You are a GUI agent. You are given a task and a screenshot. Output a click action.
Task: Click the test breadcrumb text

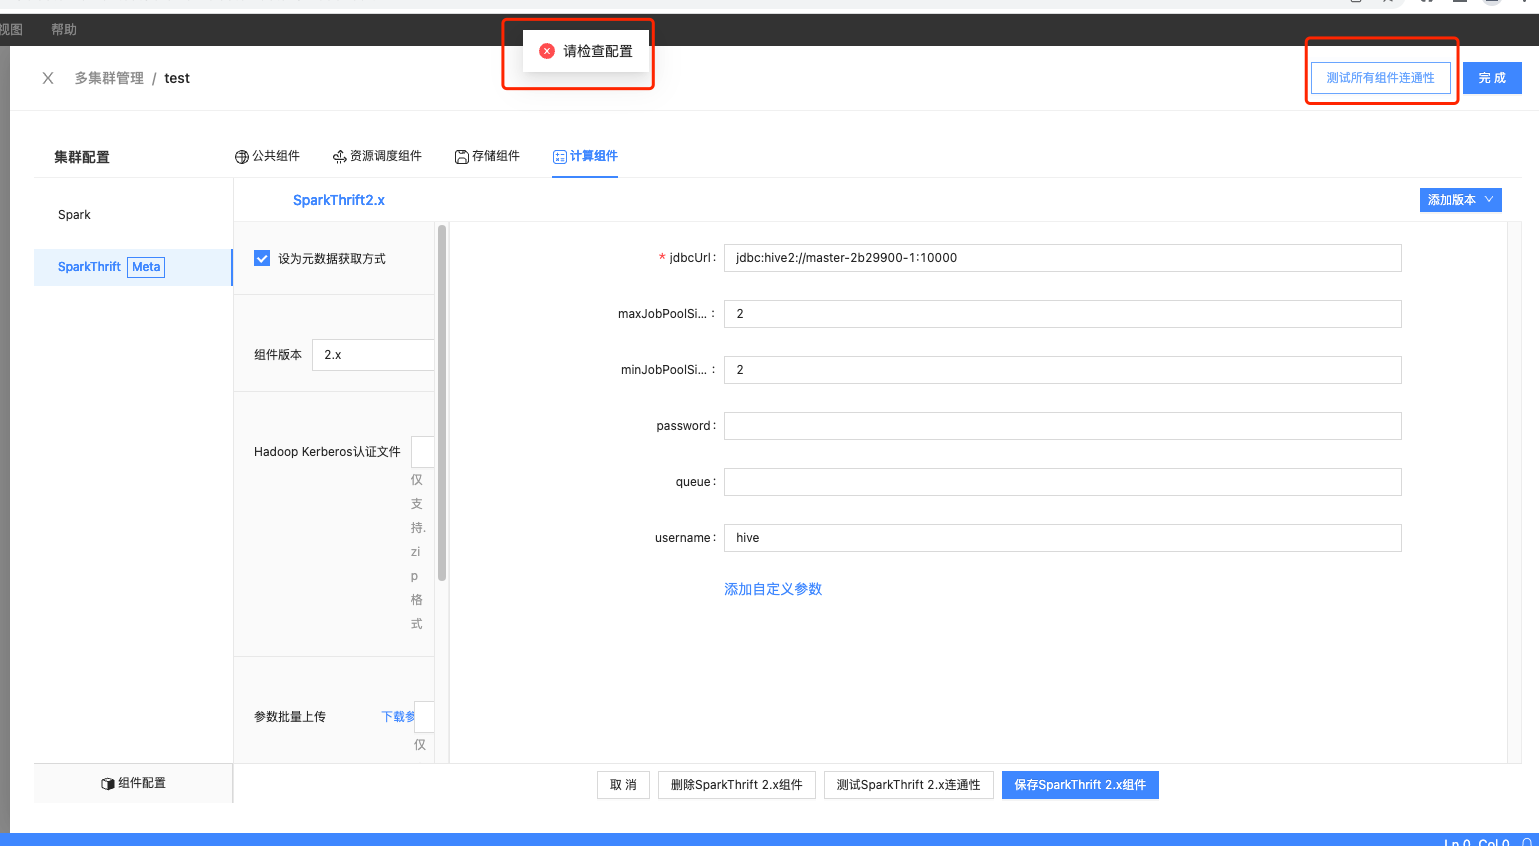[x=177, y=78]
